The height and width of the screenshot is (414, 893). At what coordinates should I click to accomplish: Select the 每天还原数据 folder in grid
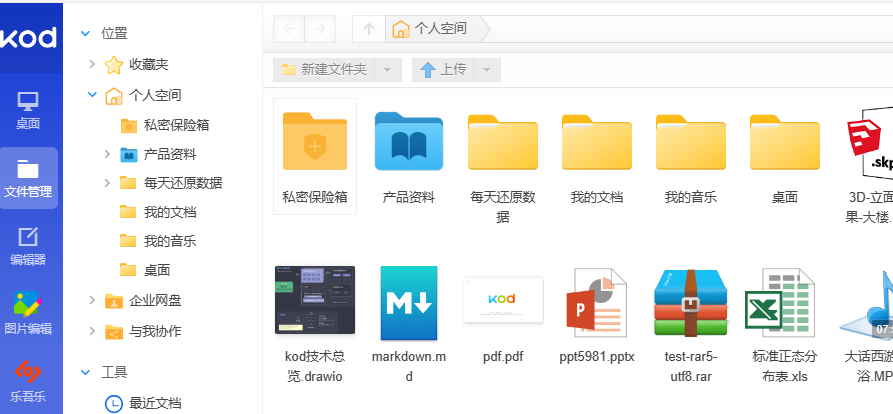tap(503, 142)
